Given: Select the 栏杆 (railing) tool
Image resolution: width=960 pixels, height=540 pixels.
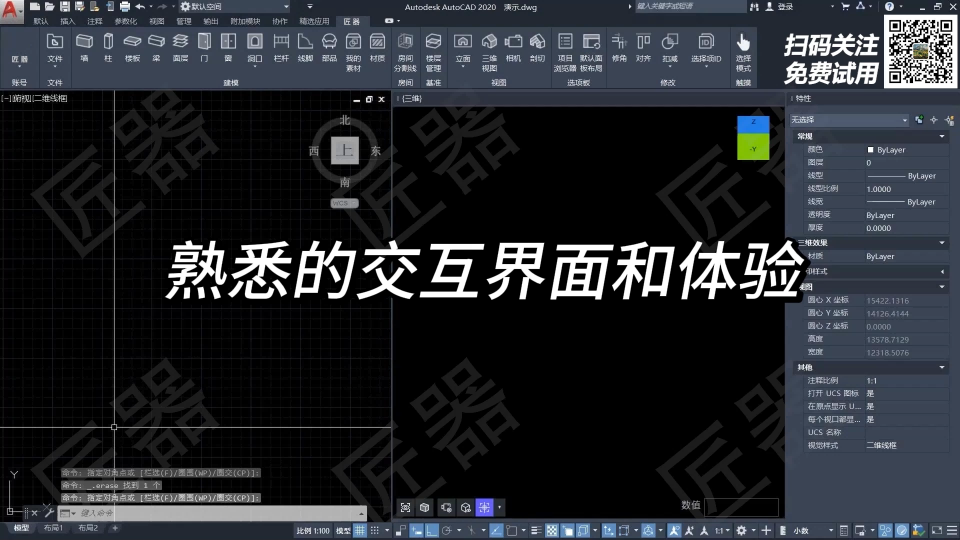Looking at the screenshot, I should [281, 48].
